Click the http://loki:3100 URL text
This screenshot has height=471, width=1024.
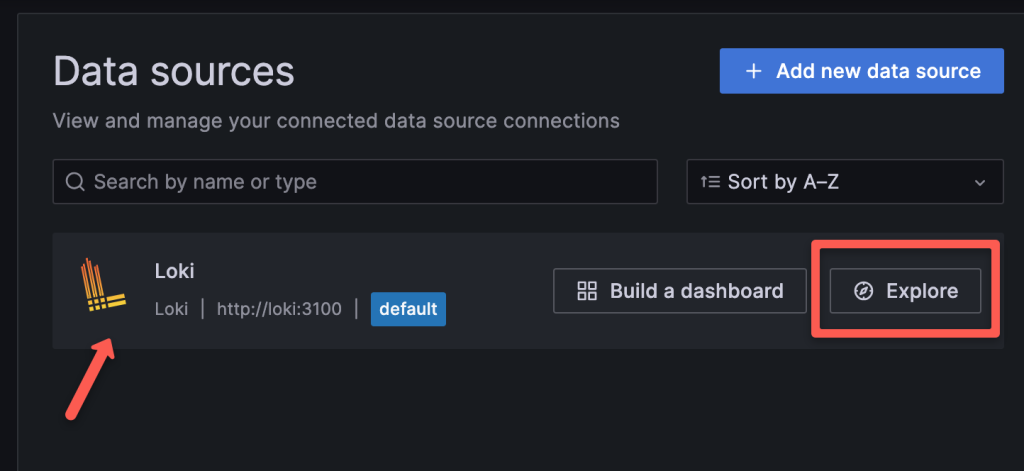279,309
